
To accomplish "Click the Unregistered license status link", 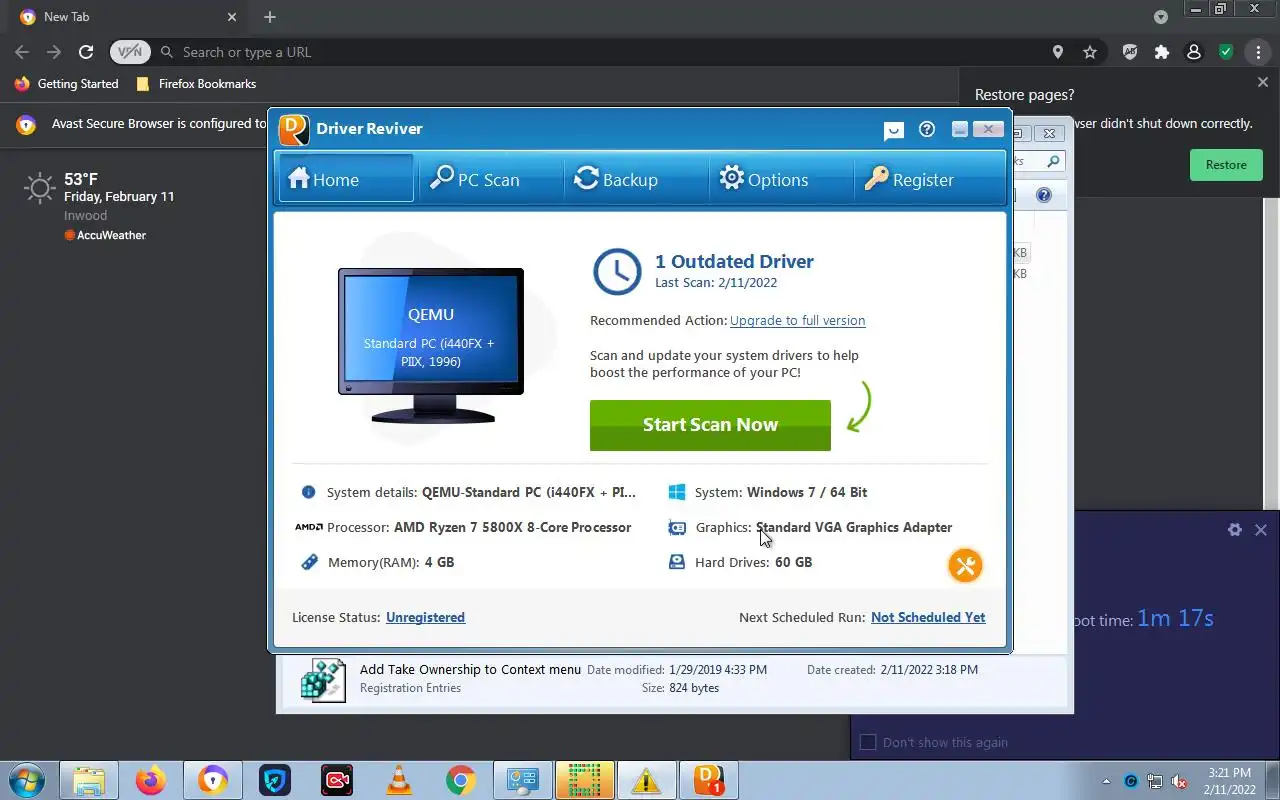I will (x=425, y=617).
